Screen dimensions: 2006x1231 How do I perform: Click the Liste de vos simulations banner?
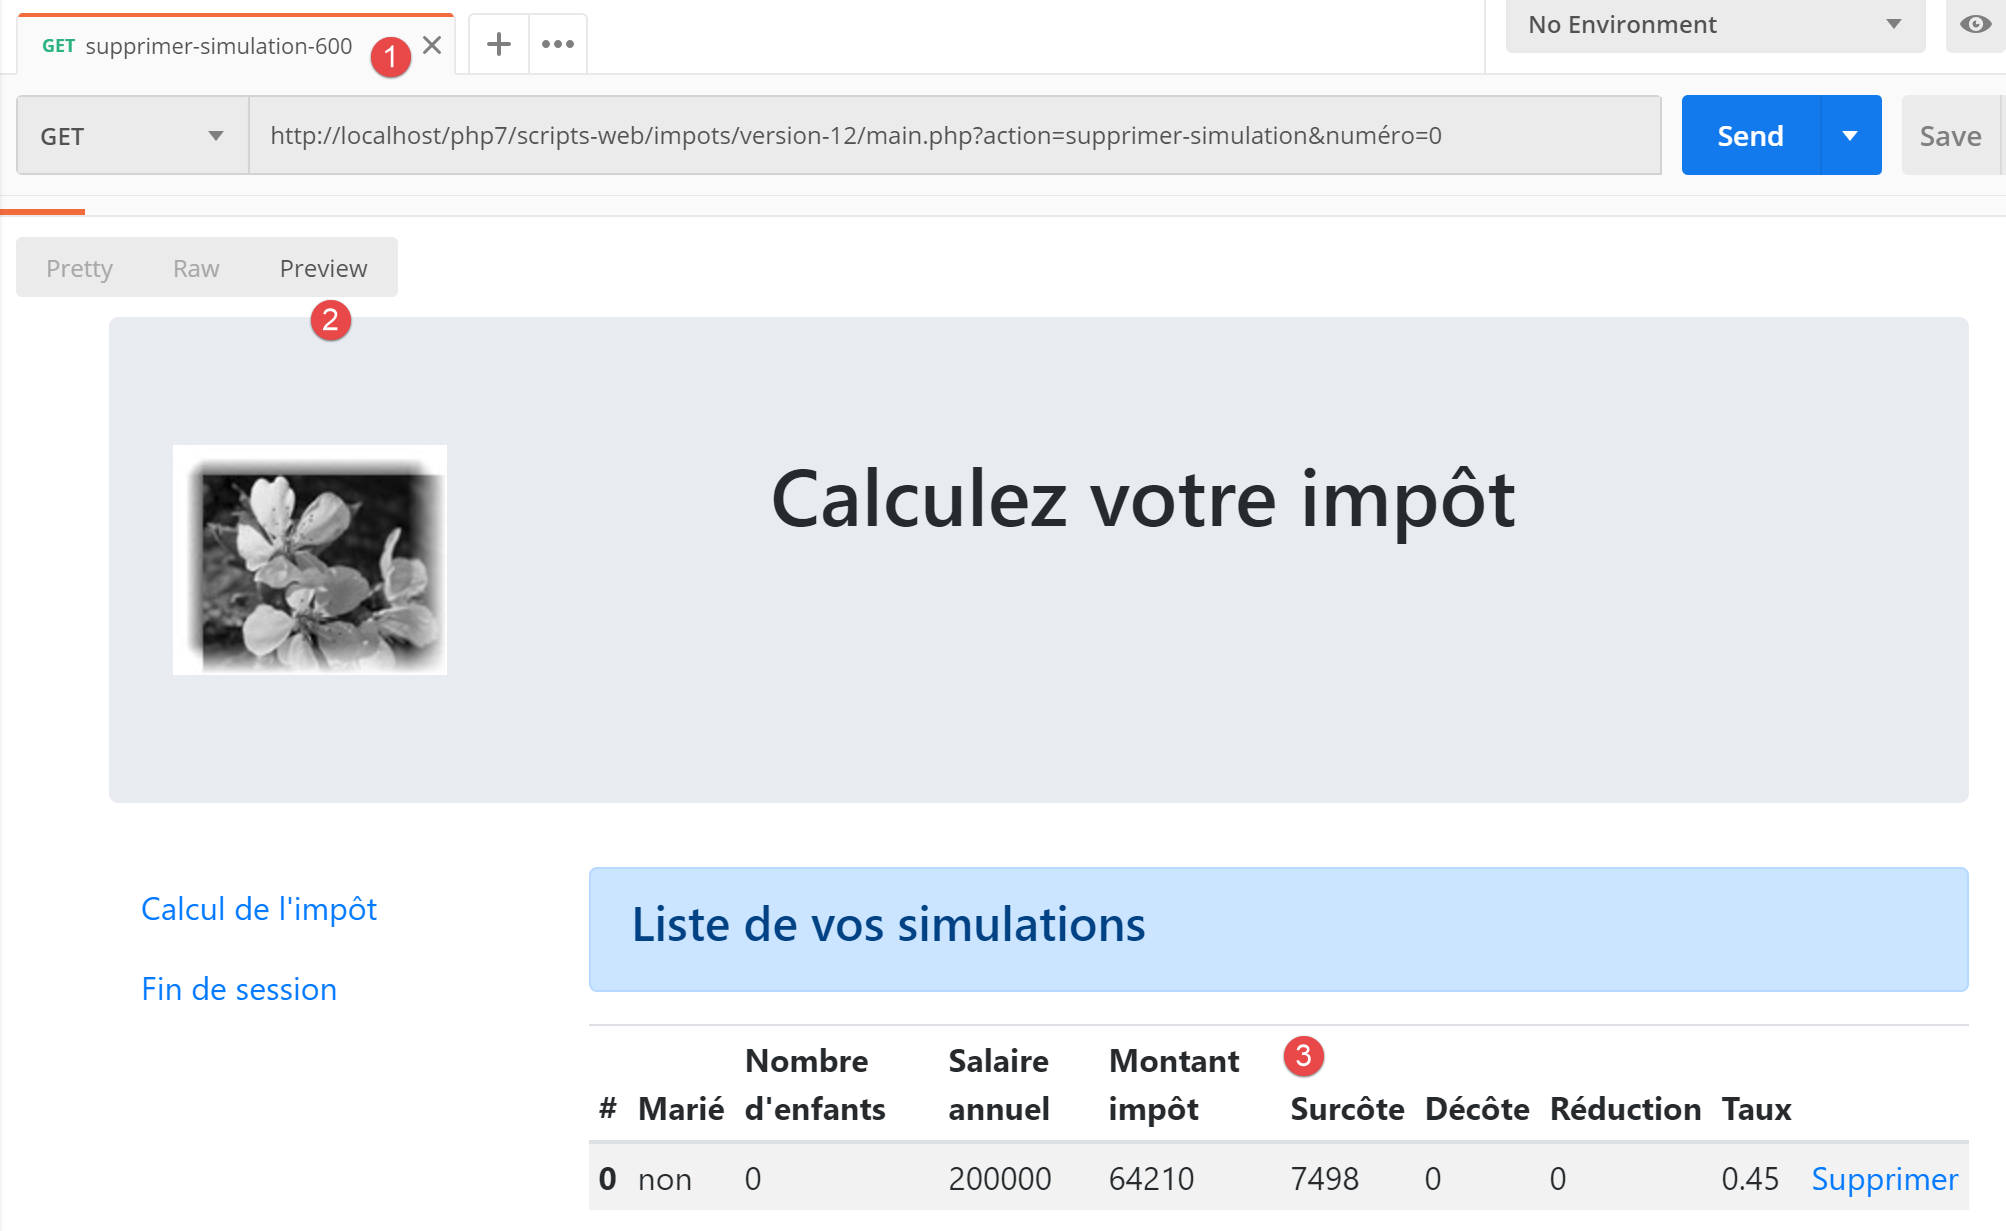[x=1278, y=929]
